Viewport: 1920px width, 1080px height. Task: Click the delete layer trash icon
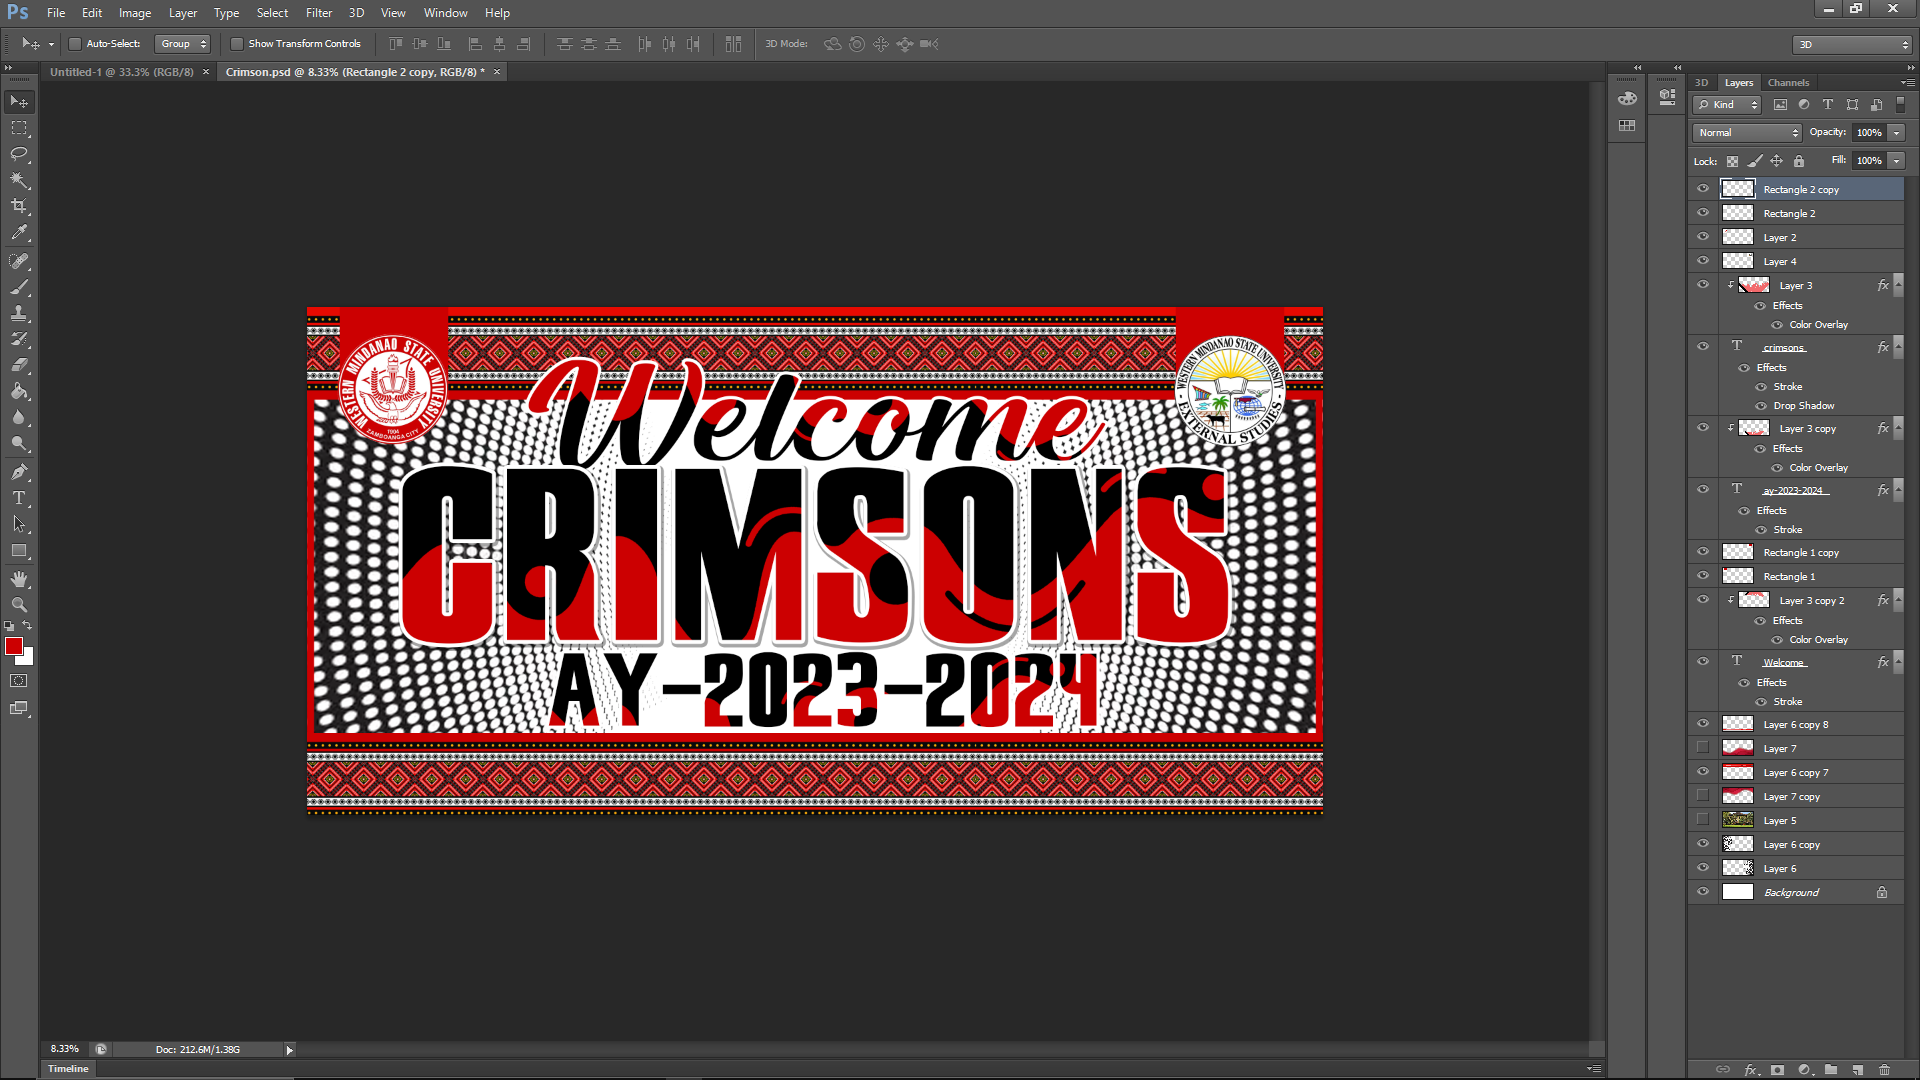coord(1884,1069)
